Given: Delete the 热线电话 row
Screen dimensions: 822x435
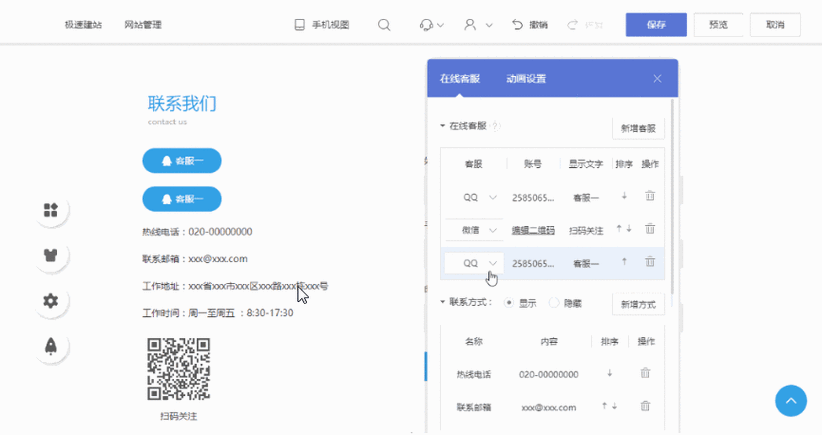Looking at the screenshot, I should click(x=645, y=373).
